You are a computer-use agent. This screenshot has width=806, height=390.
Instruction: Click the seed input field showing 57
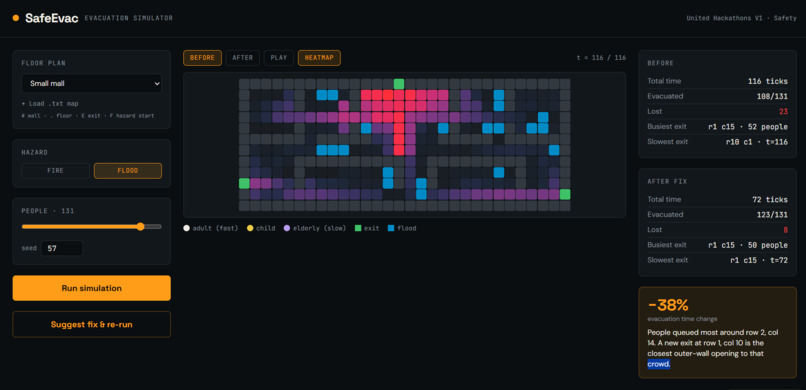62,248
